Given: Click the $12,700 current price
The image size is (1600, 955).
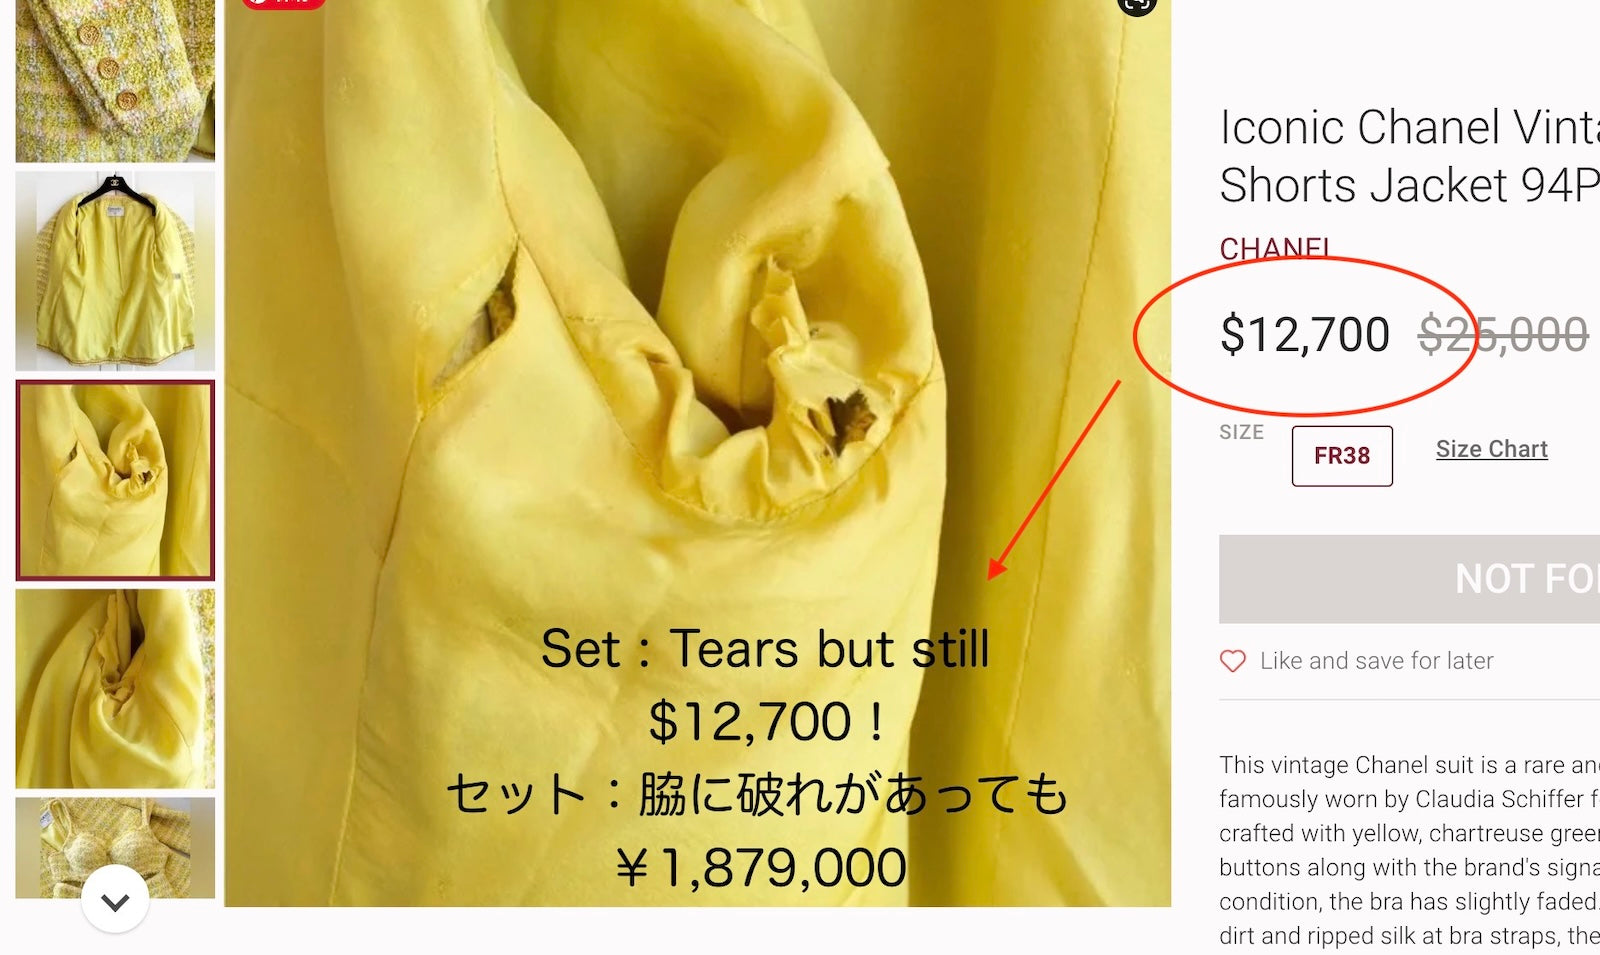Looking at the screenshot, I should click(1305, 334).
